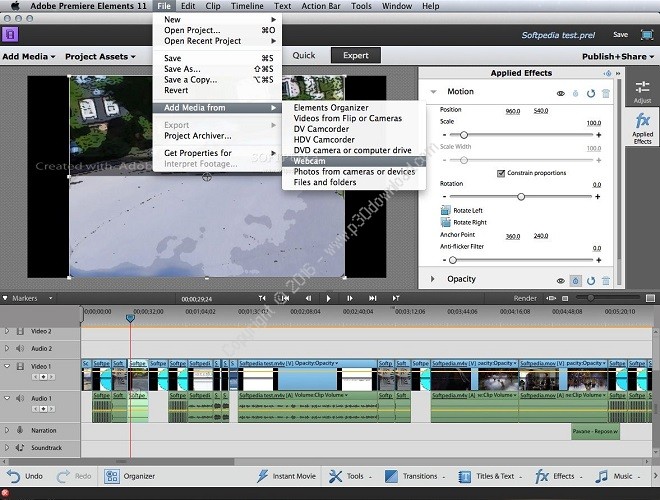Open the Adjust panel icon

(642, 87)
